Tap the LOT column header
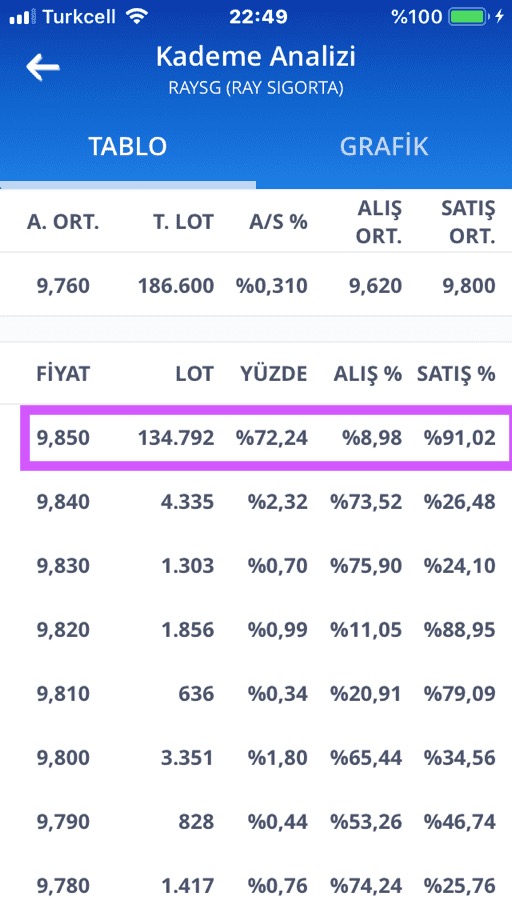 tap(195, 374)
